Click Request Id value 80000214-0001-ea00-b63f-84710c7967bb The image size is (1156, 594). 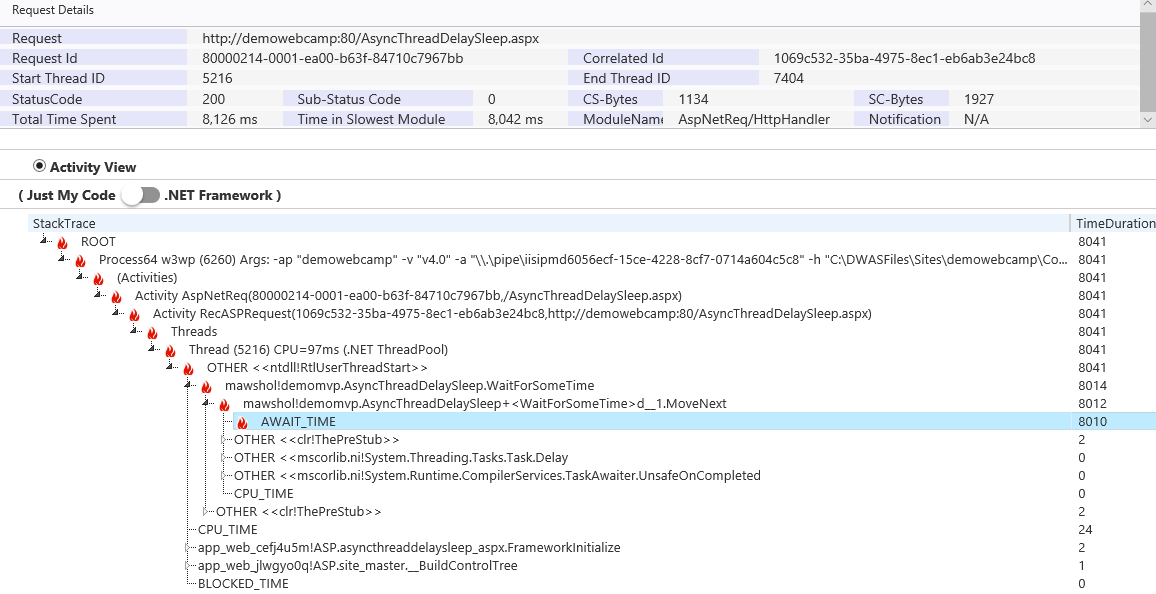(332, 58)
